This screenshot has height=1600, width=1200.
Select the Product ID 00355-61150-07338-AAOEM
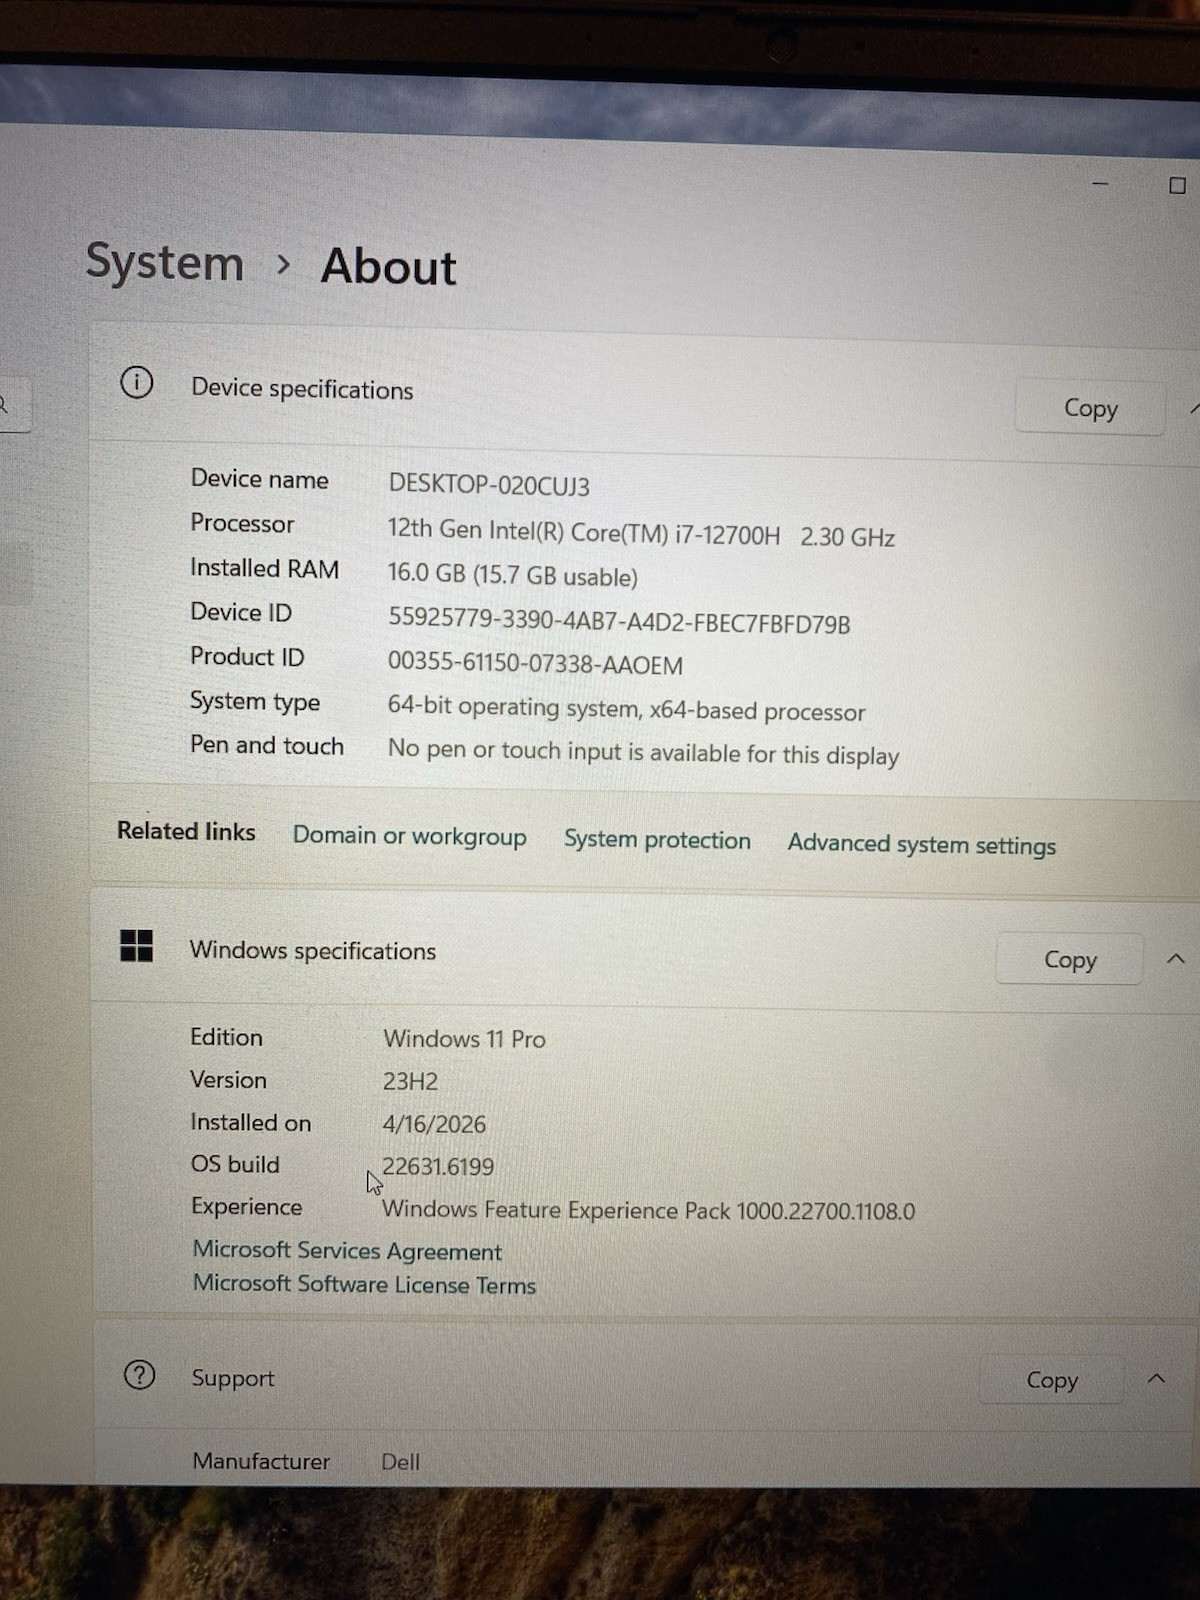(535, 664)
